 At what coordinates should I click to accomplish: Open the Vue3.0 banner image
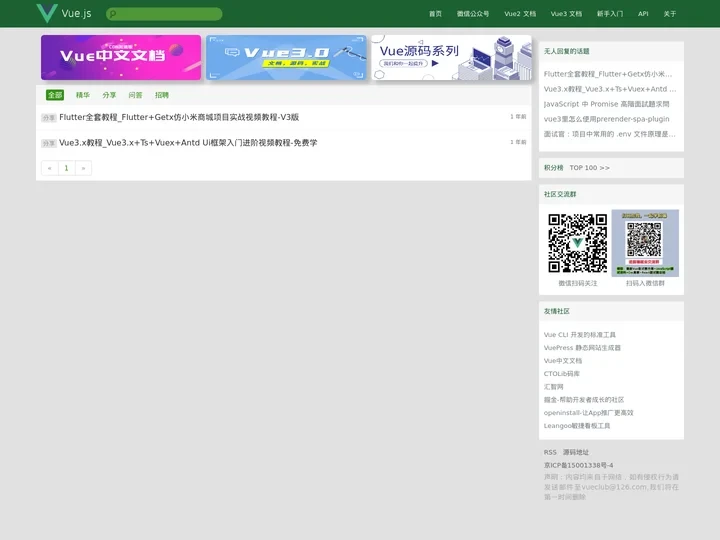(286, 57)
